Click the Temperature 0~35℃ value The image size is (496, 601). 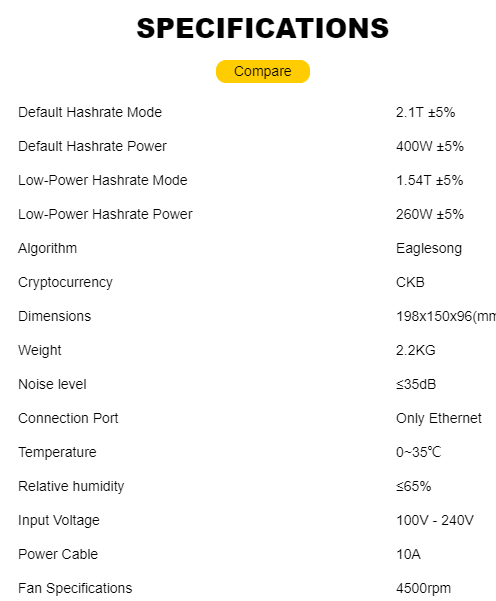tap(419, 452)
